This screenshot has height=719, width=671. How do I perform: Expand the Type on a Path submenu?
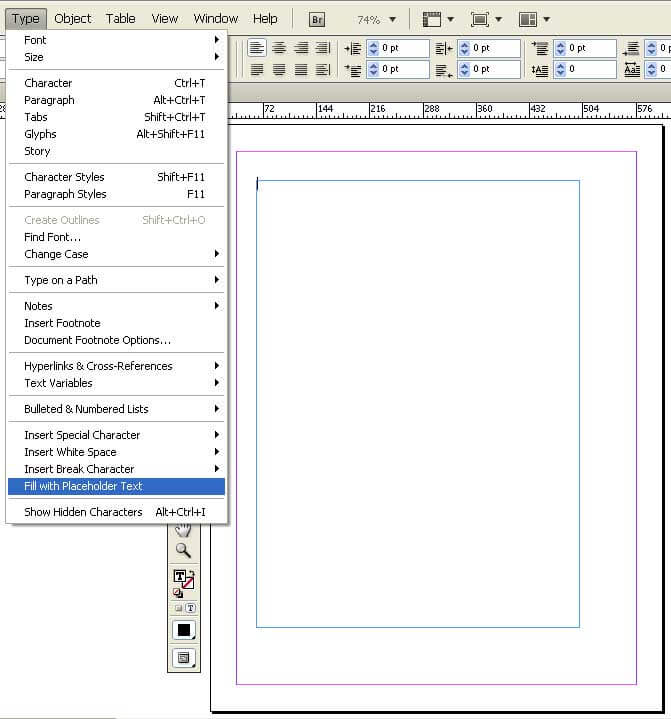(x=116, y=280)
